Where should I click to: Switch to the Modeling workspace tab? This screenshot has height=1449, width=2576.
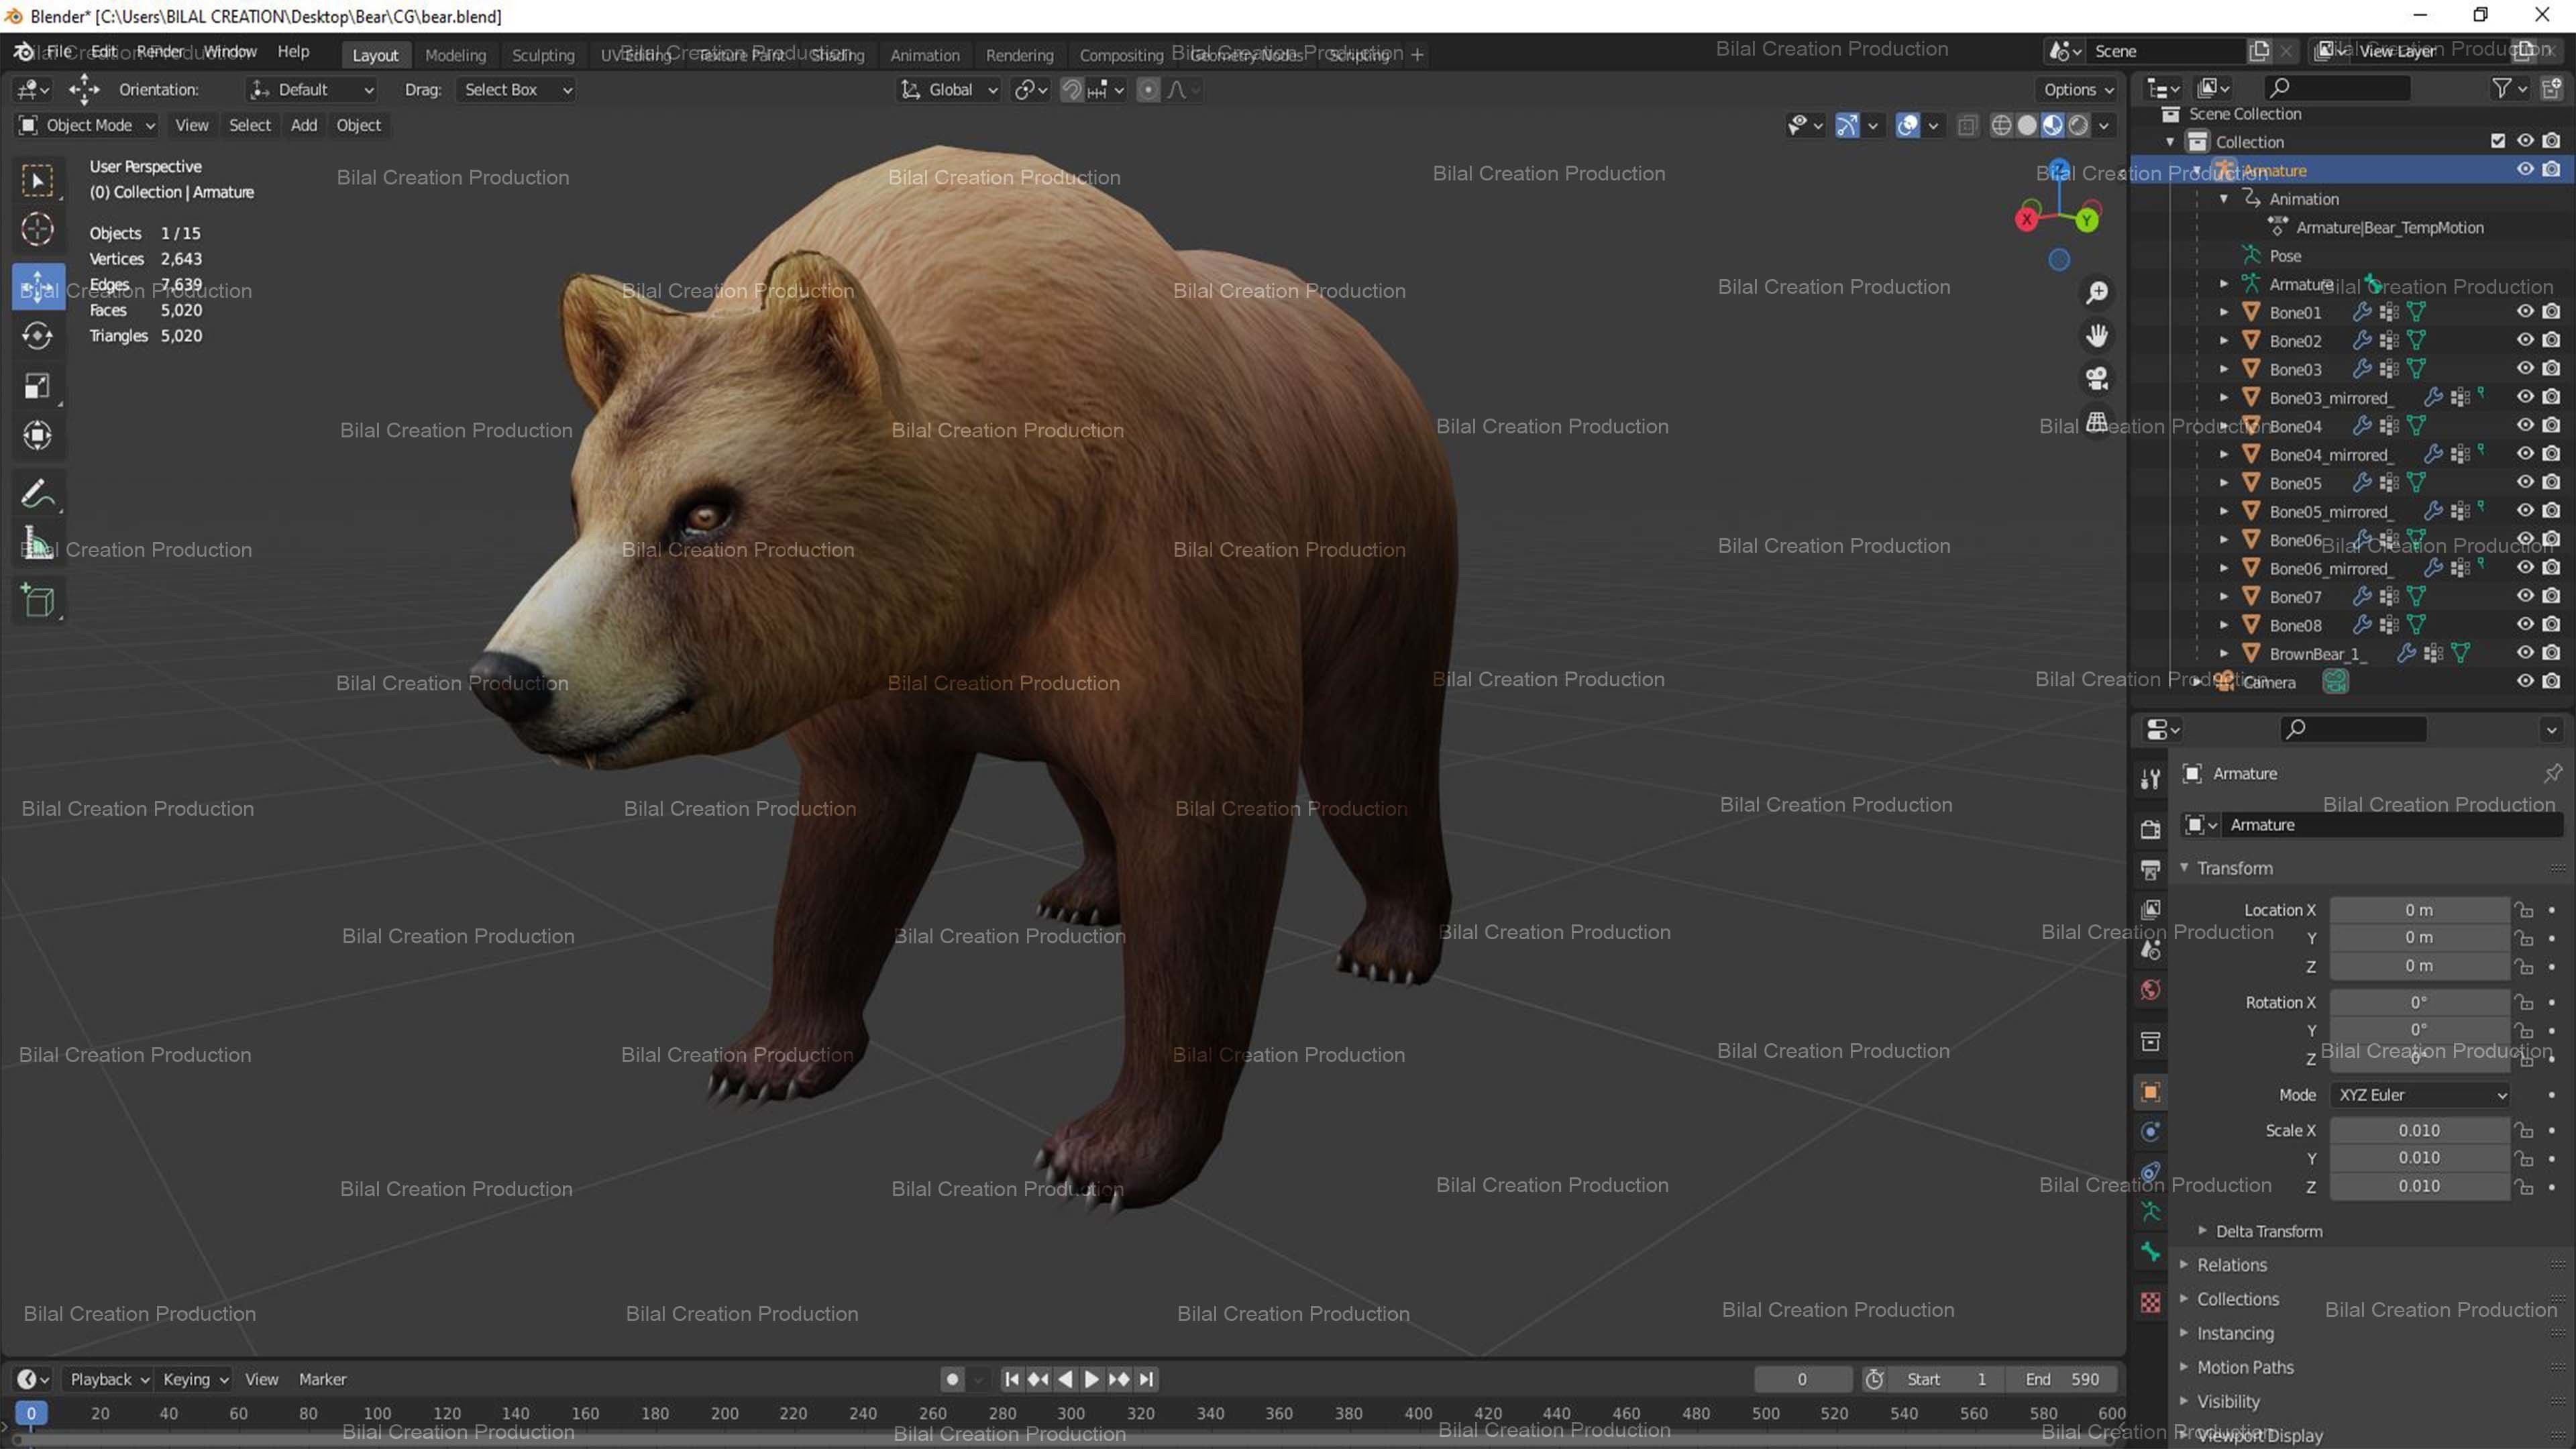[455, 55]
